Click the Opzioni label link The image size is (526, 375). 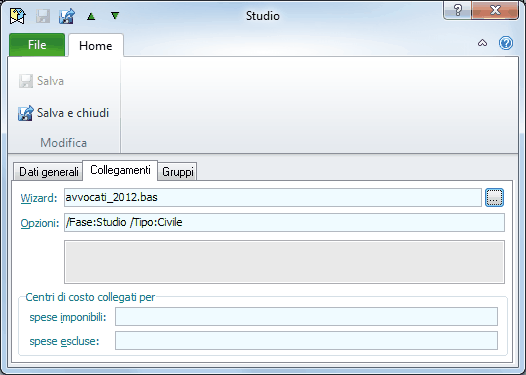pos(40,223)
